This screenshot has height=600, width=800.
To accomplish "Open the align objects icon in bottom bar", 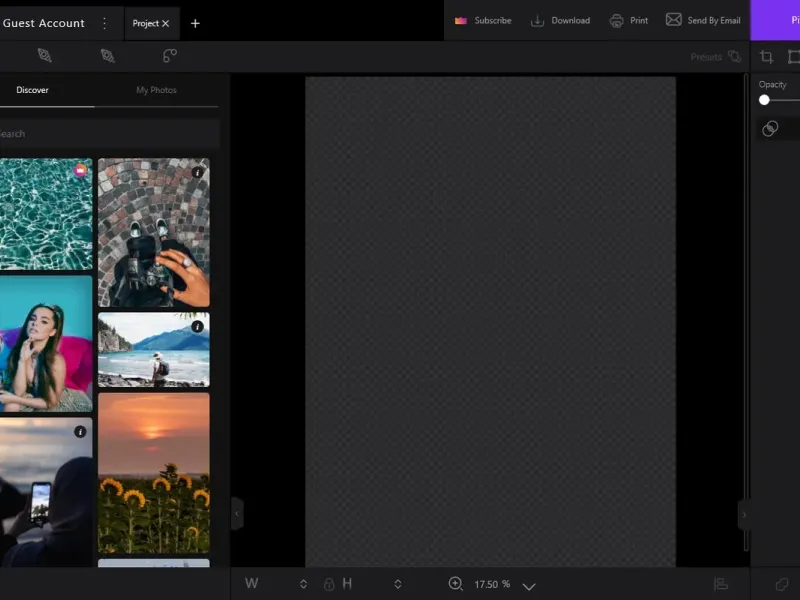I will point(720,584).
